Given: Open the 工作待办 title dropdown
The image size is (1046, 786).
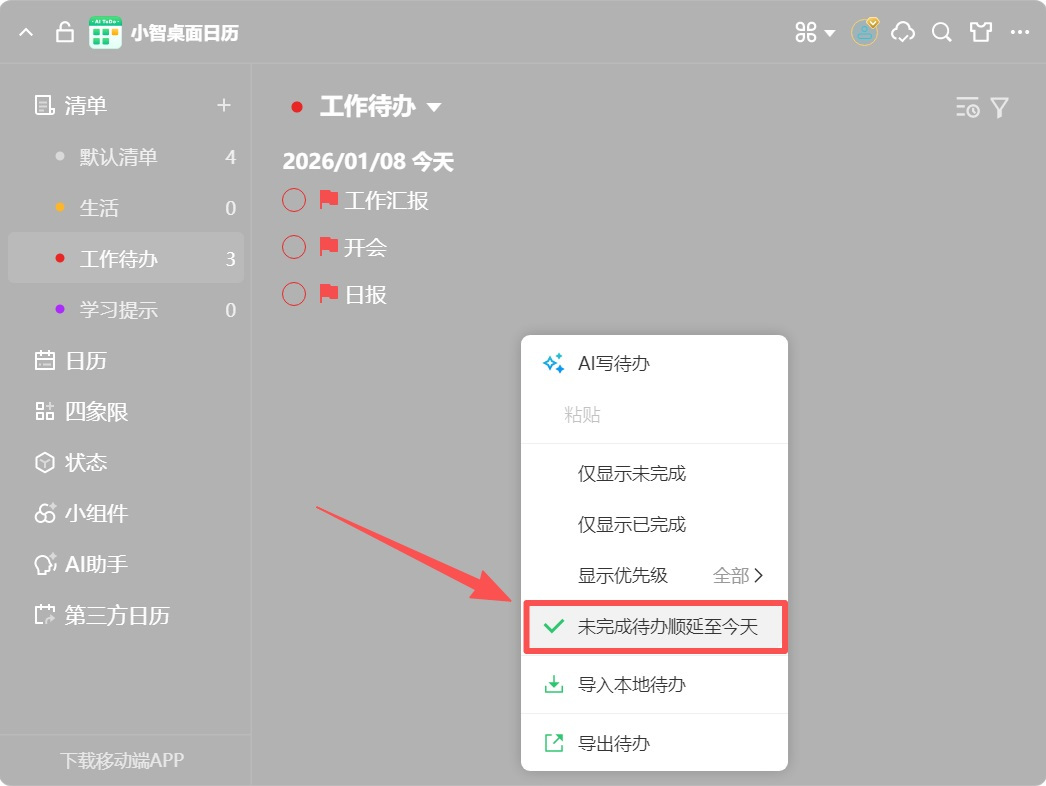Looking at the screenshot, I should (x=435, y=106).
